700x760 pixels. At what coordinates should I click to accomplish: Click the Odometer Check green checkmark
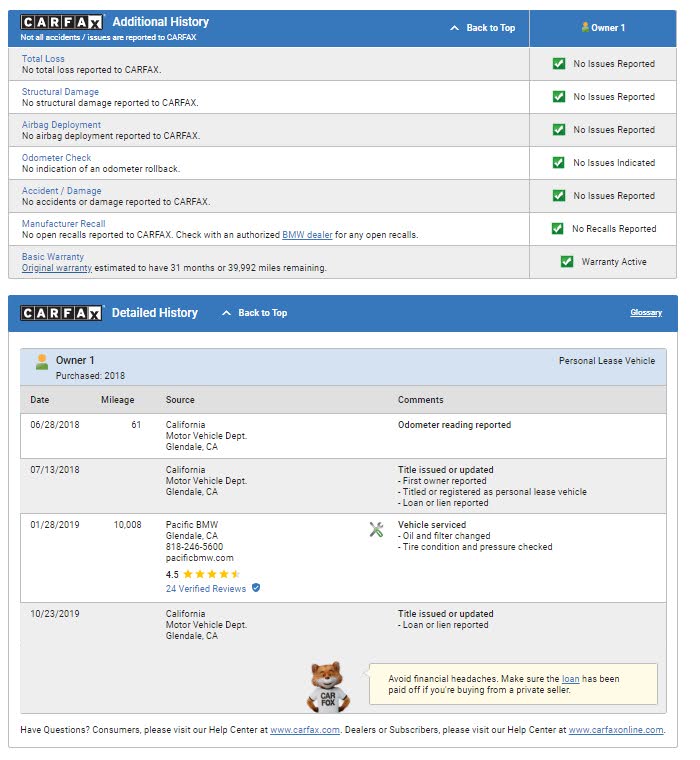coord(559,163)
